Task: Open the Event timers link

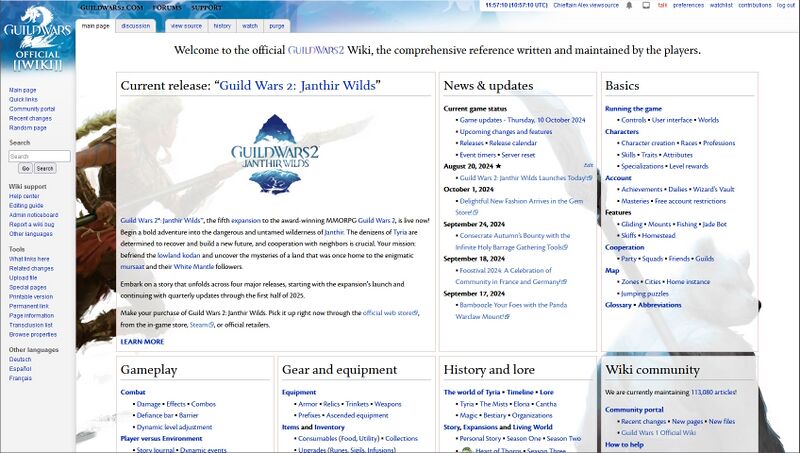Action: [x=478, y=155]
